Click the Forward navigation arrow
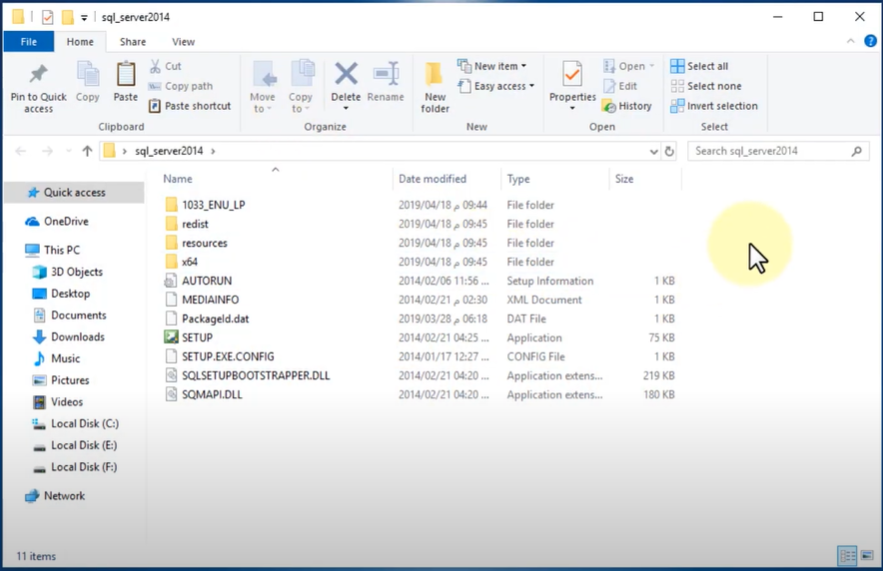 click(47, 151)
